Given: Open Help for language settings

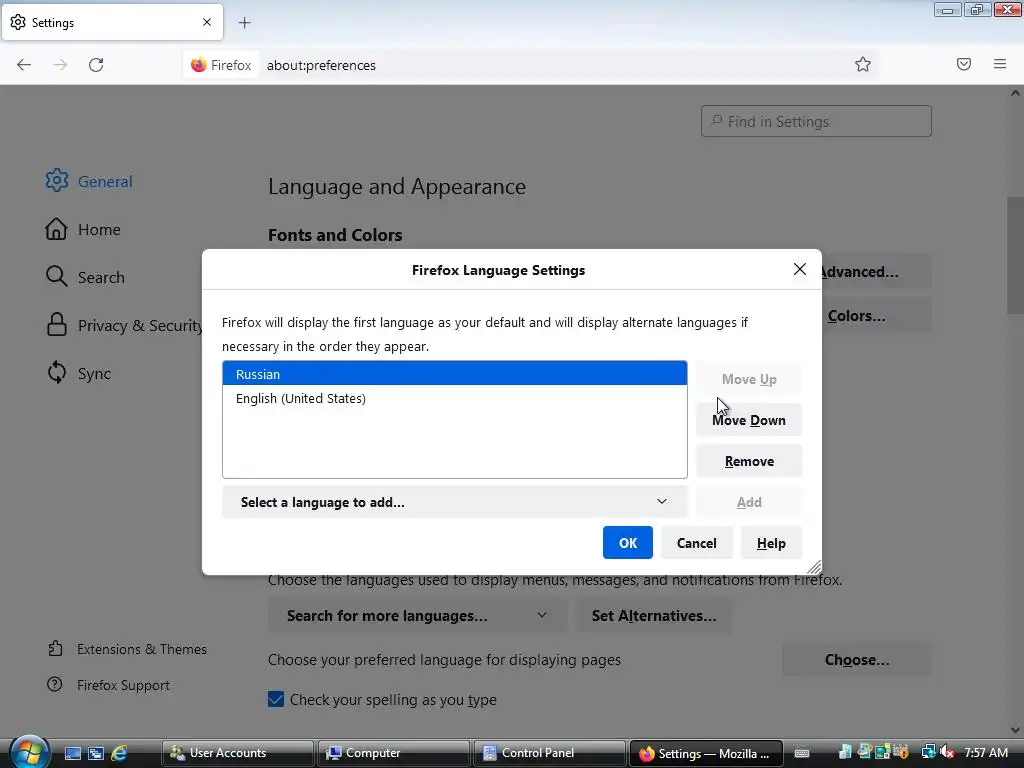Looking at the screenshot, I should point(771,543).
